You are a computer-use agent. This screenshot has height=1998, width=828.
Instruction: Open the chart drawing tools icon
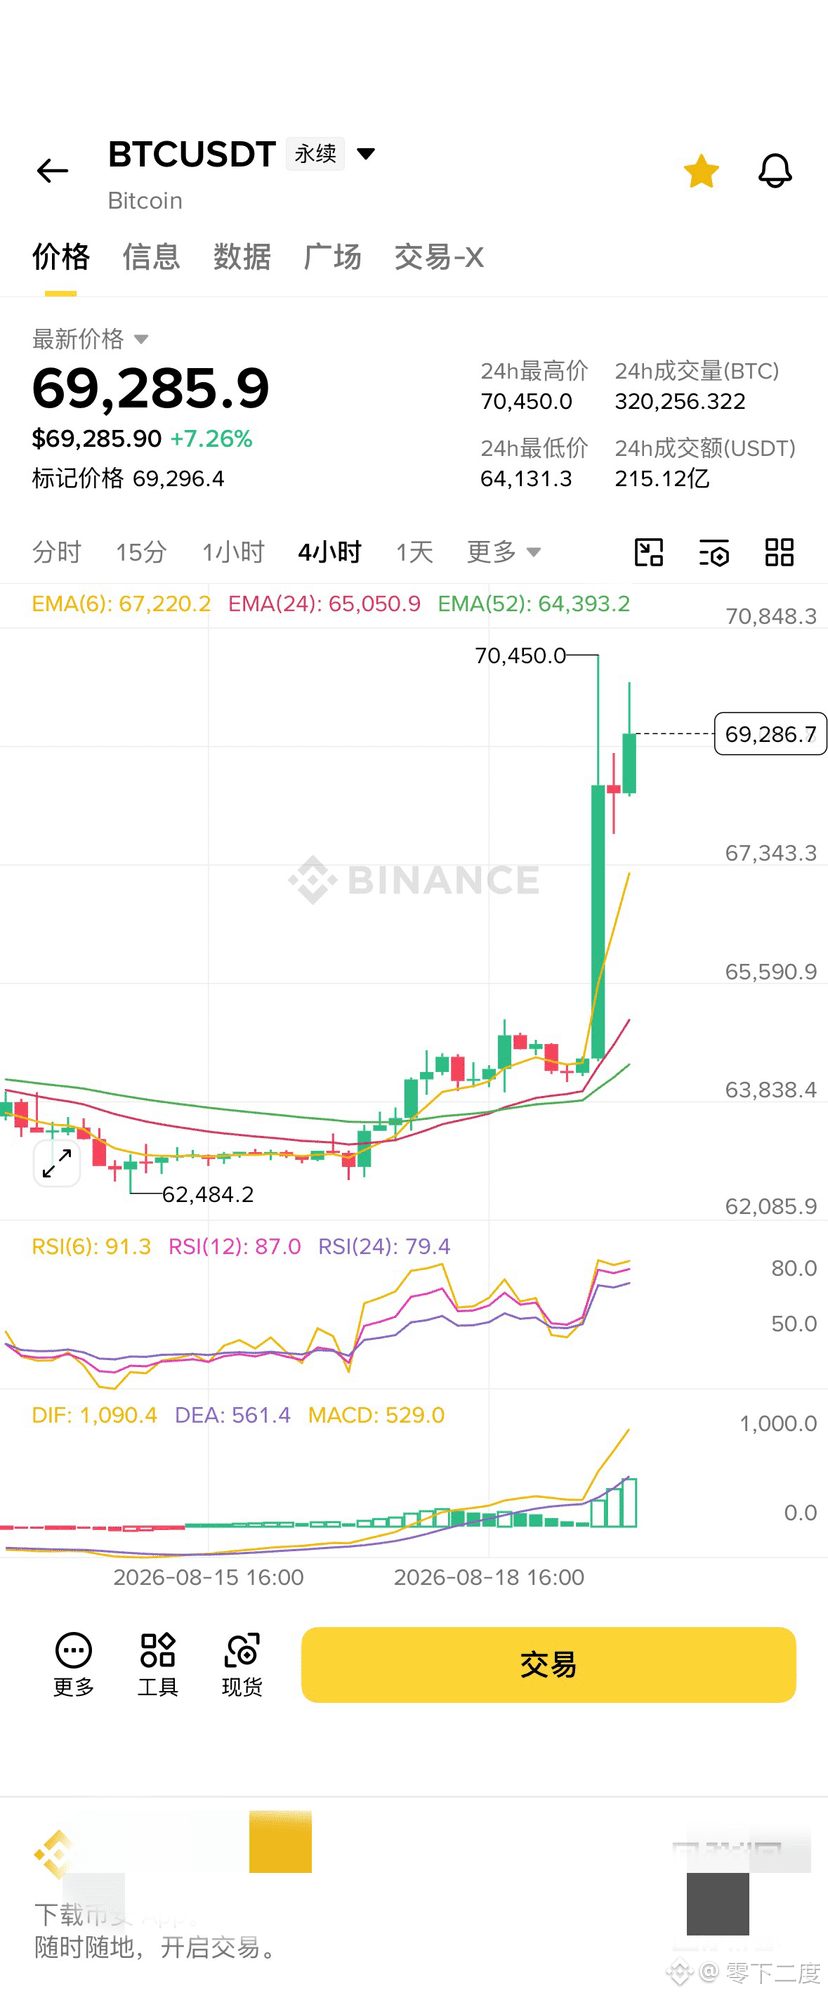click(x=649, y=552)
